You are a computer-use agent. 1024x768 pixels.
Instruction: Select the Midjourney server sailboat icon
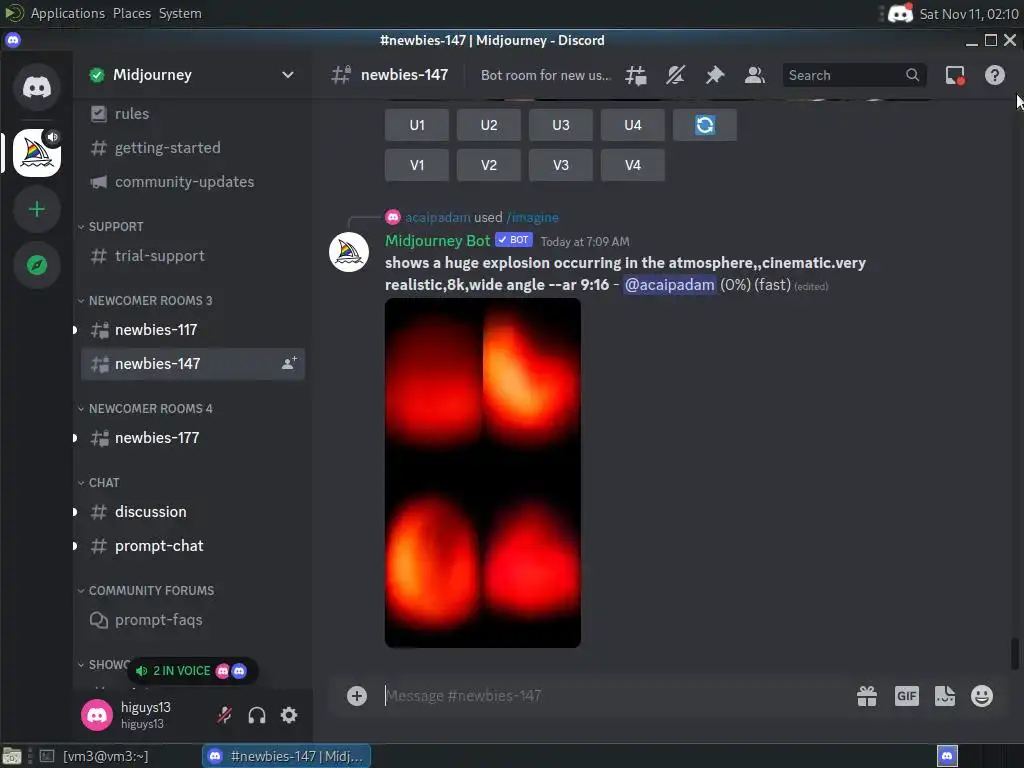tap(37, 153)
